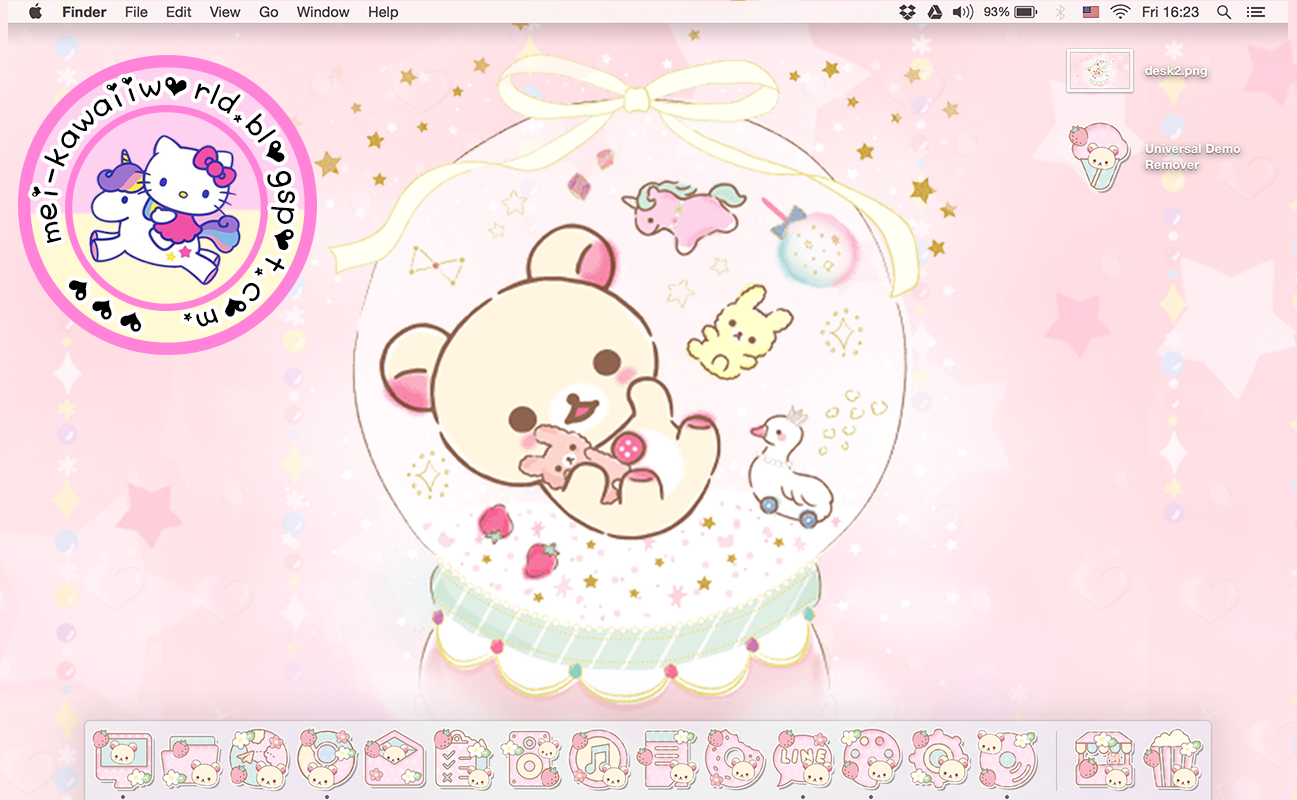Open the US flag input source menu
The image size is (1297, 800).
[x=1090, y=12]
